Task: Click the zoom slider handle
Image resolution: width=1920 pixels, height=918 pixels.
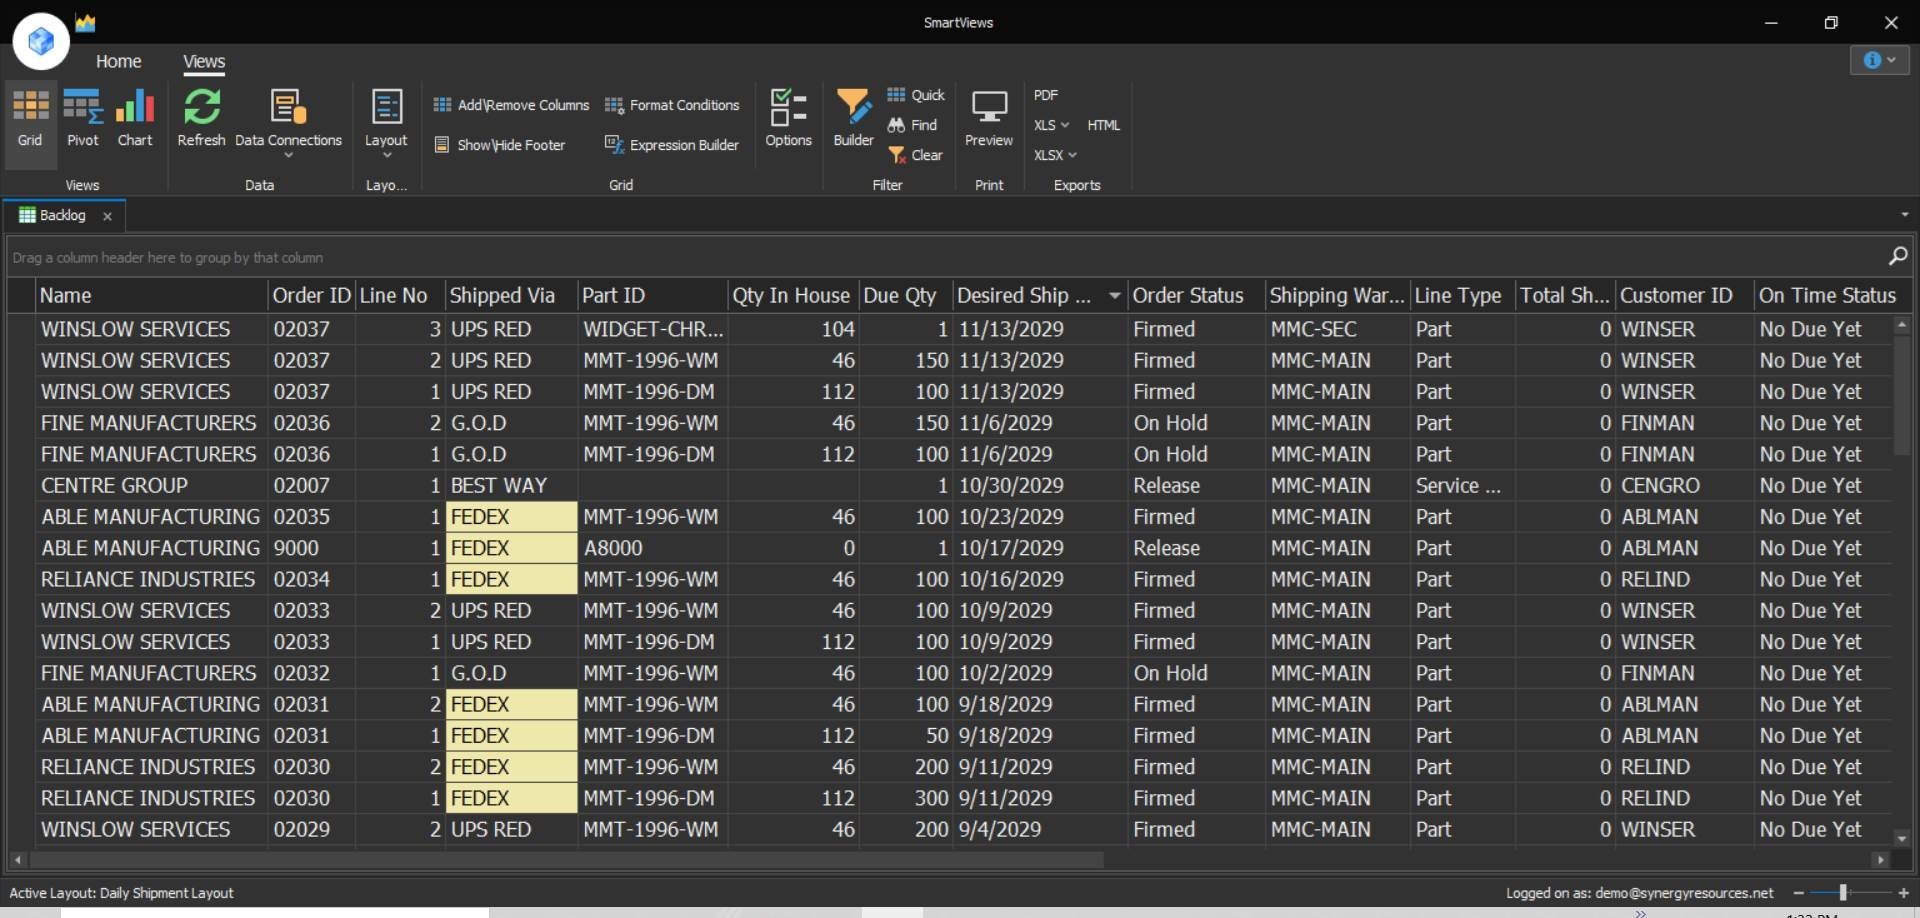Action: [x=1842, y=893]
